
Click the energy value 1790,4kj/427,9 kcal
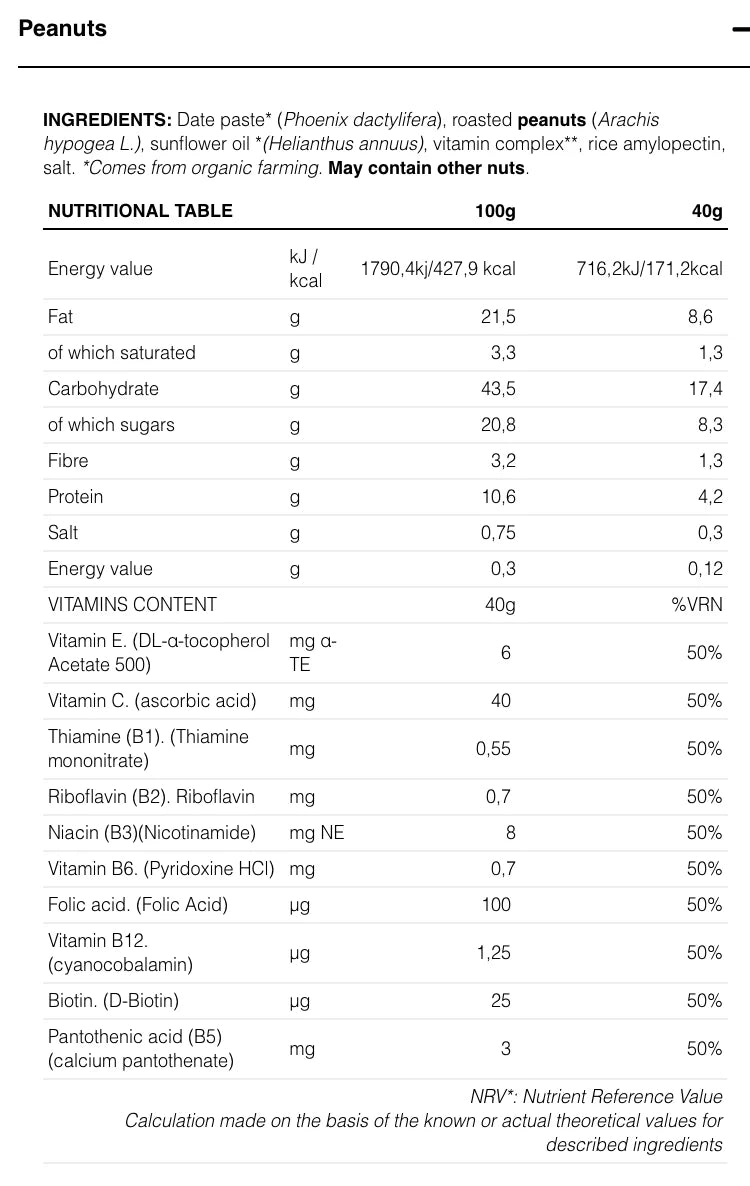(x=439, y=269)
